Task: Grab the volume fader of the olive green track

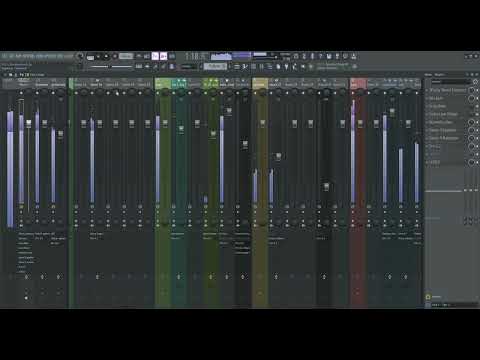Action: point(213,134)
